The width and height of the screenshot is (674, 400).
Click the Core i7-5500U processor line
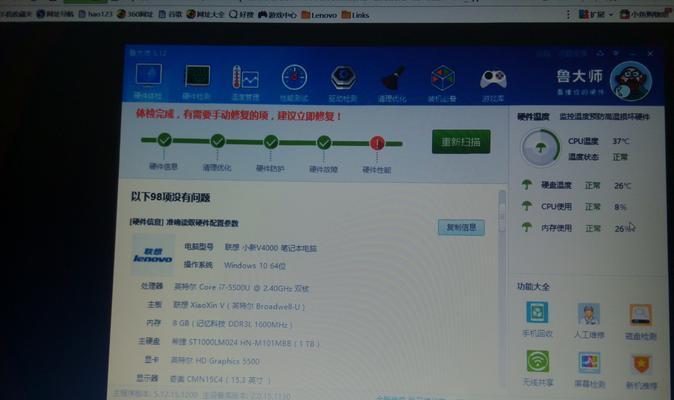pos(241,288)
